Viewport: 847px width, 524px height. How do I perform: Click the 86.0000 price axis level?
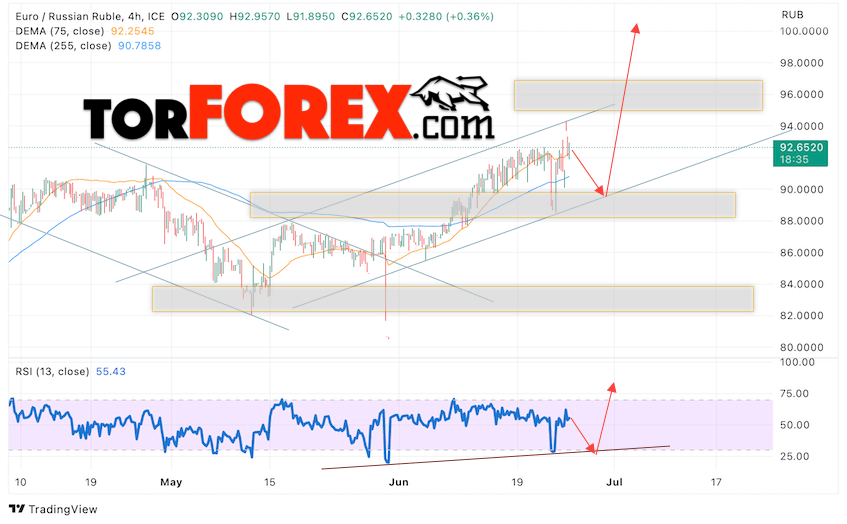pyautogui.click(x=802, y=253)
